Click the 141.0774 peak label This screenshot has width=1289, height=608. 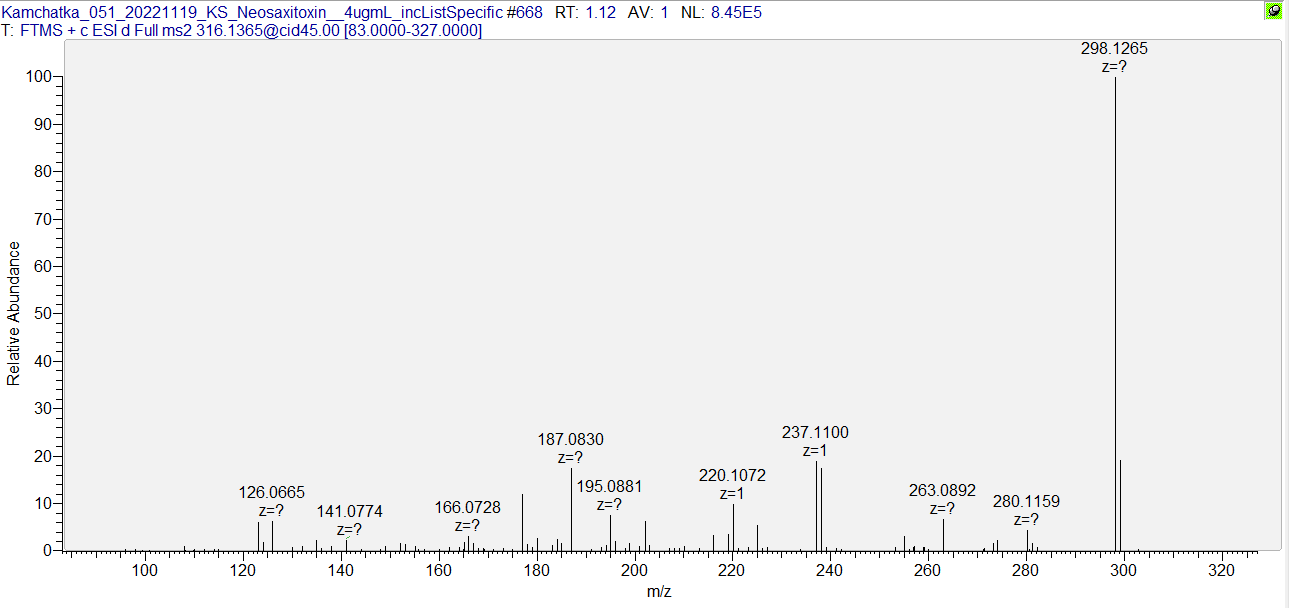pyautogui.click(x=349, y=512)
